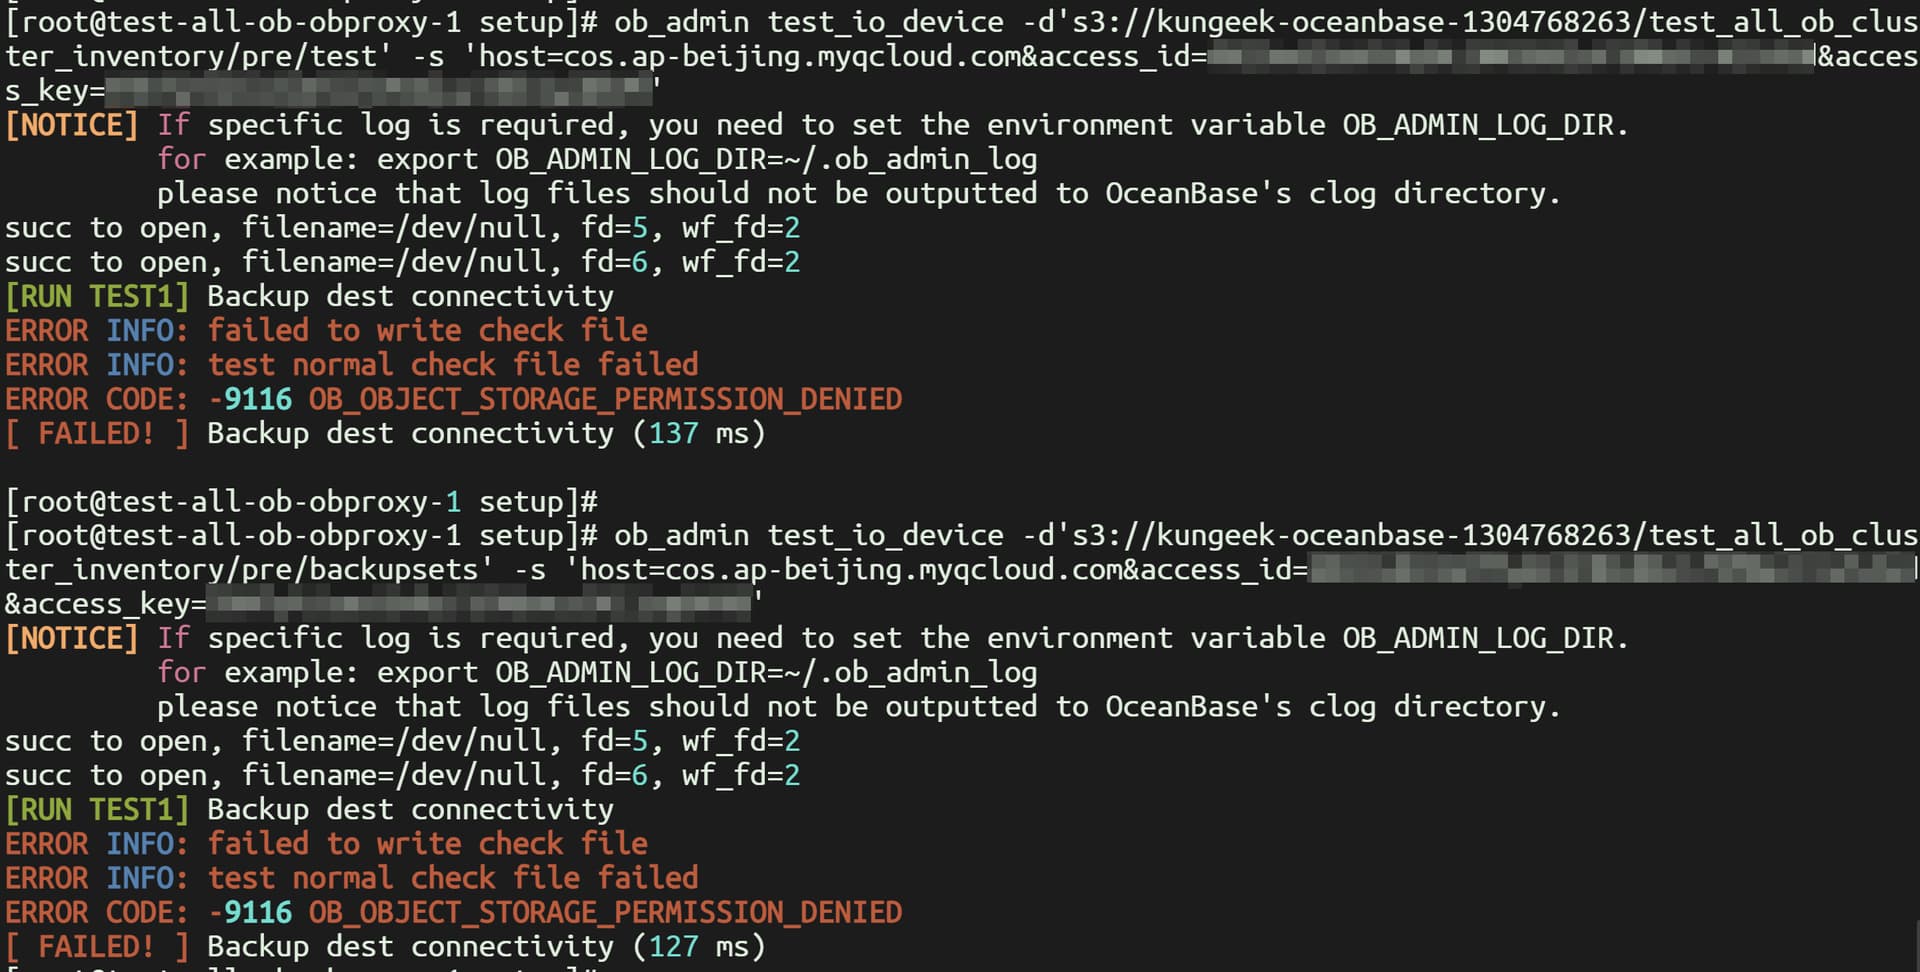Click the second [NOTICE] tag
The width and height of the screenshot is (1920, 972).
(71, 639)
